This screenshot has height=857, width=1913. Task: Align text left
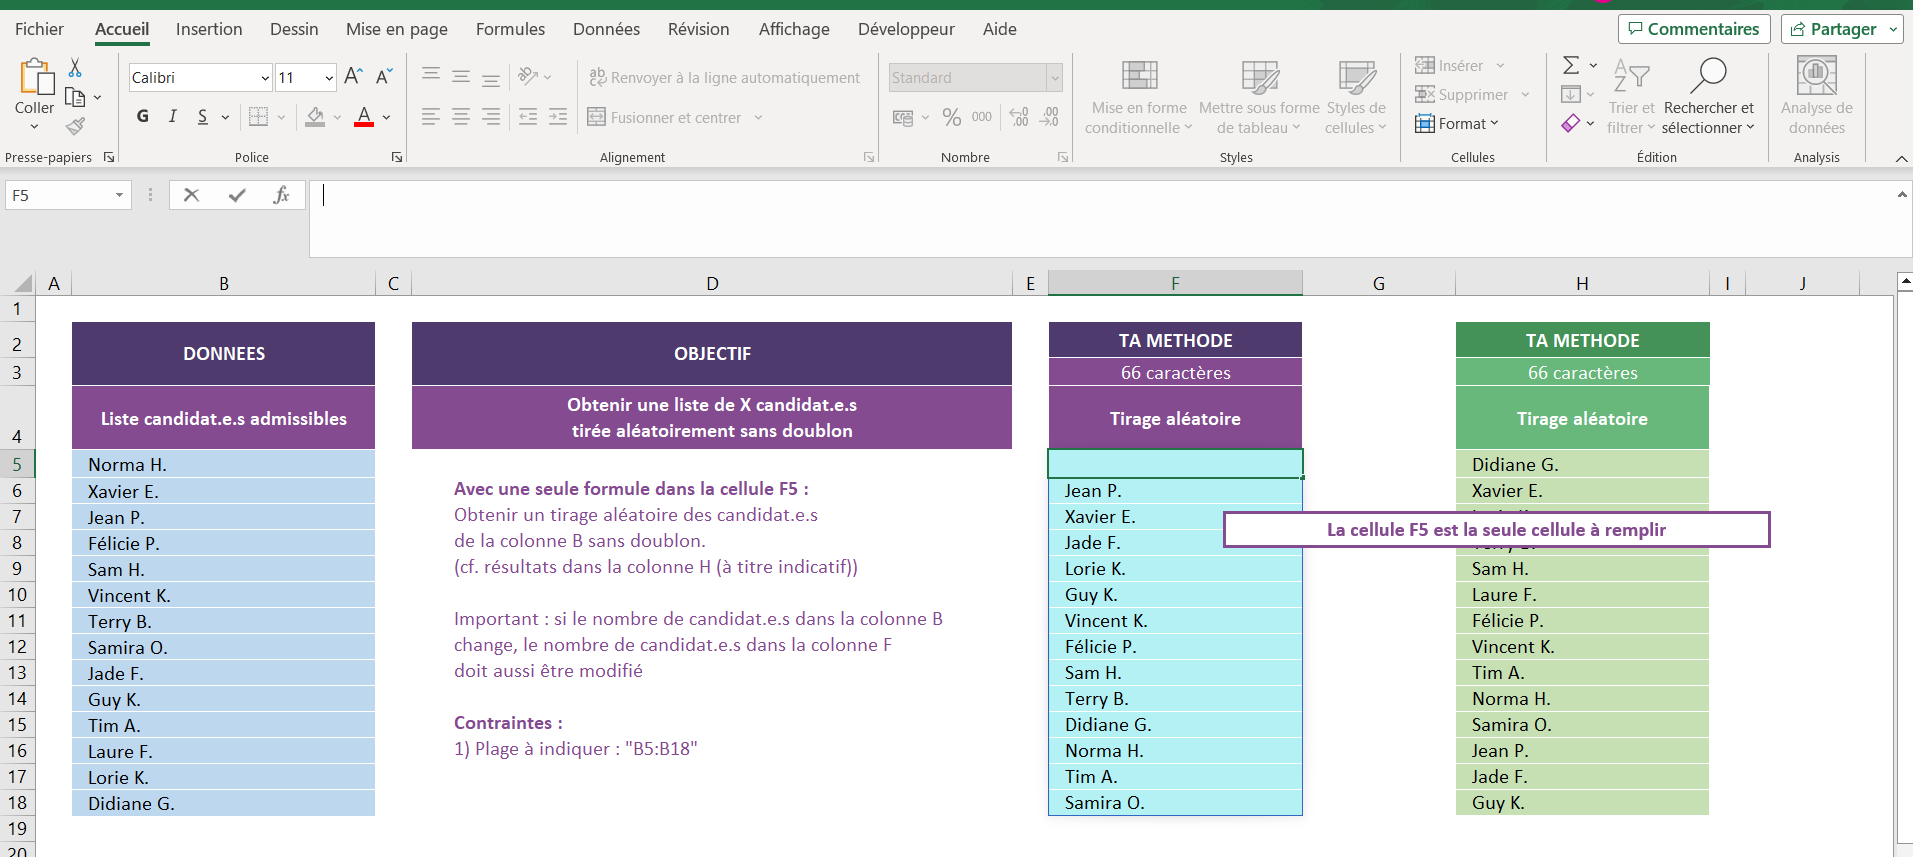(x=431, y=117)
